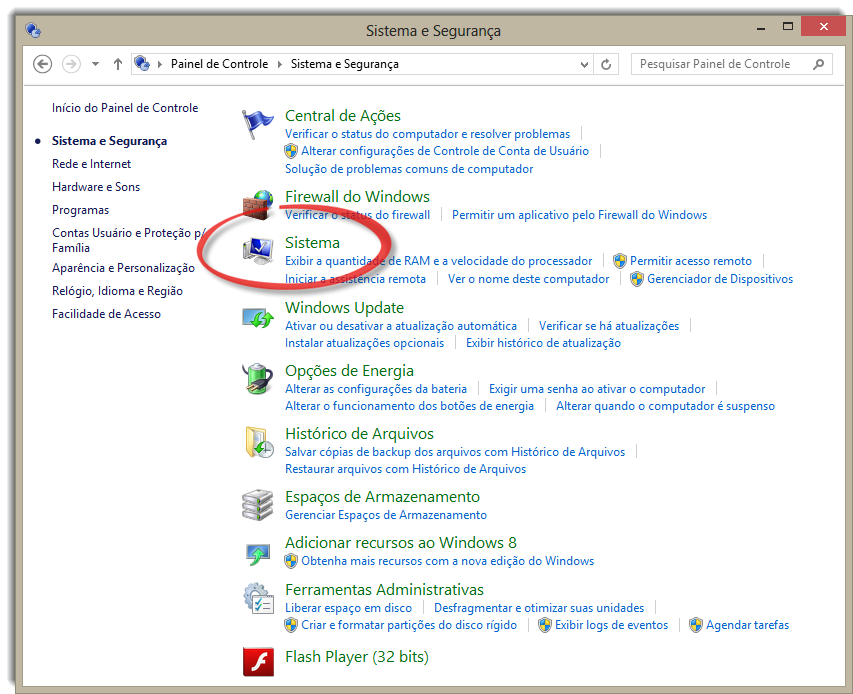Viewport: 853px width, 694px height.
Task: Open Programas category in sidebar
Action: 81,210
